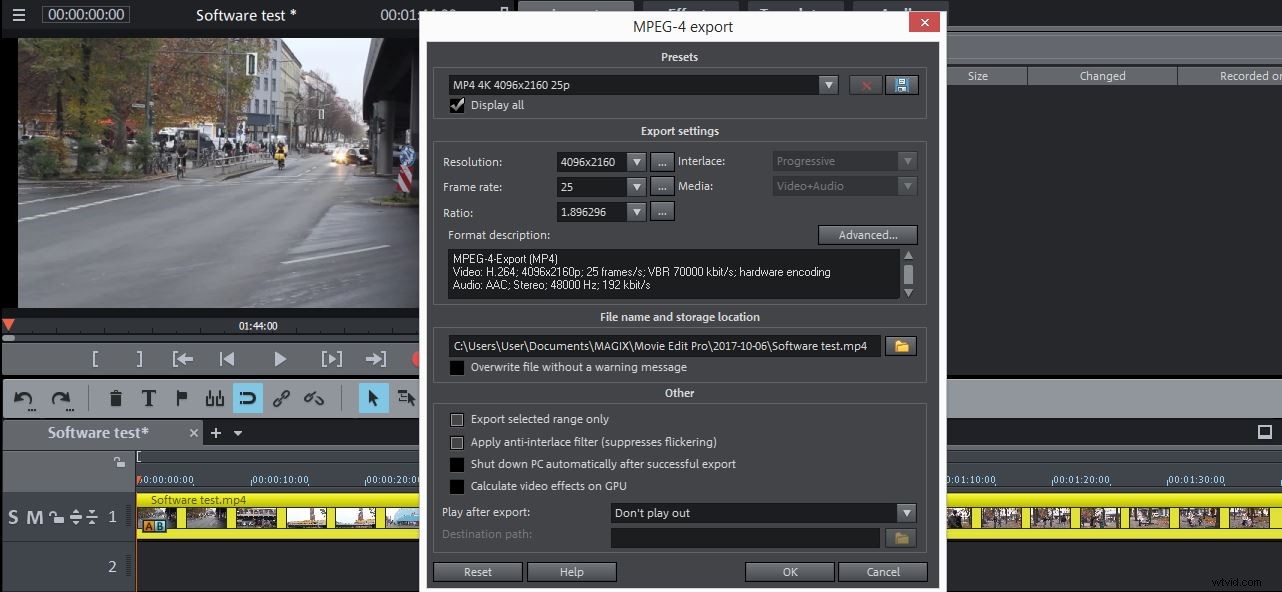This screenshot has width=1282, height=592.
Task: Click the Reset button in the export dialog
Action: click(x=477, y=571)
